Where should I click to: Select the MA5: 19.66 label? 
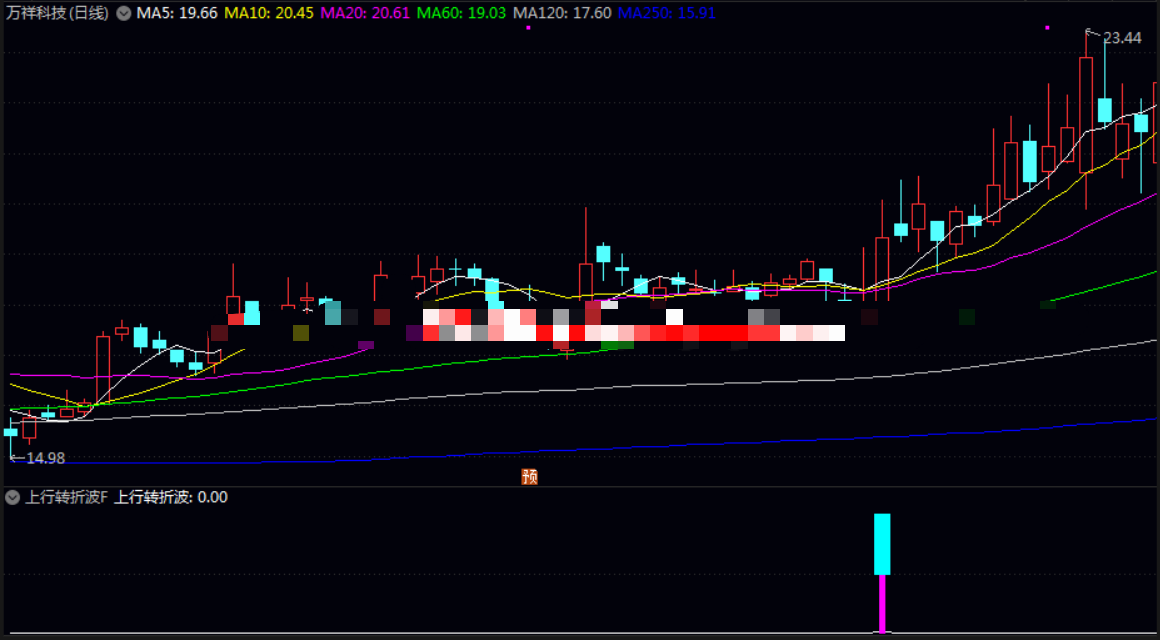click(x=177, y=13)
